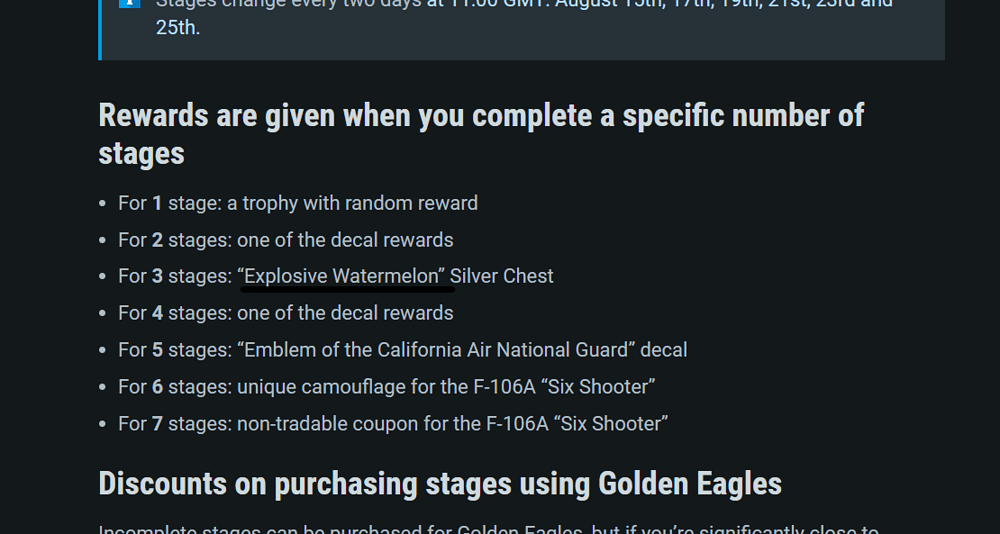Click the bullet point before "For 1 stage"
The width and height of the screenshot is (1000, 534).
103,204
